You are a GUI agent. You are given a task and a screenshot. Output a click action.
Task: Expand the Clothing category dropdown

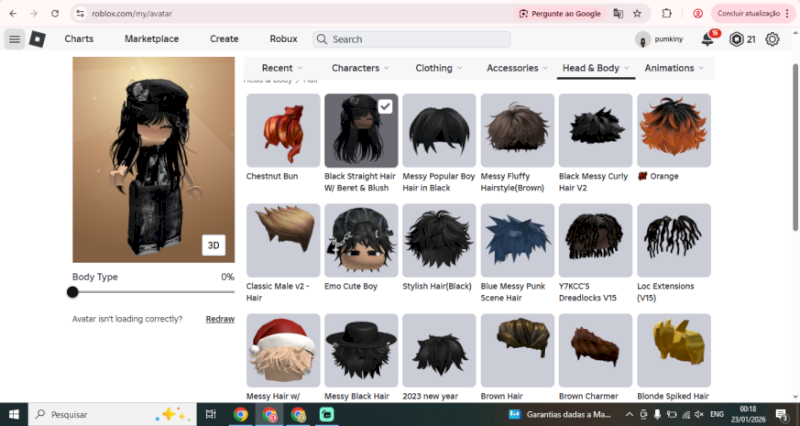point(439,68)
